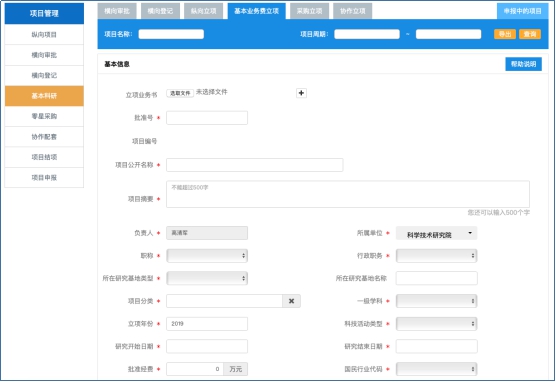Click the 批准经费 amount field

[x=195, y=369]
